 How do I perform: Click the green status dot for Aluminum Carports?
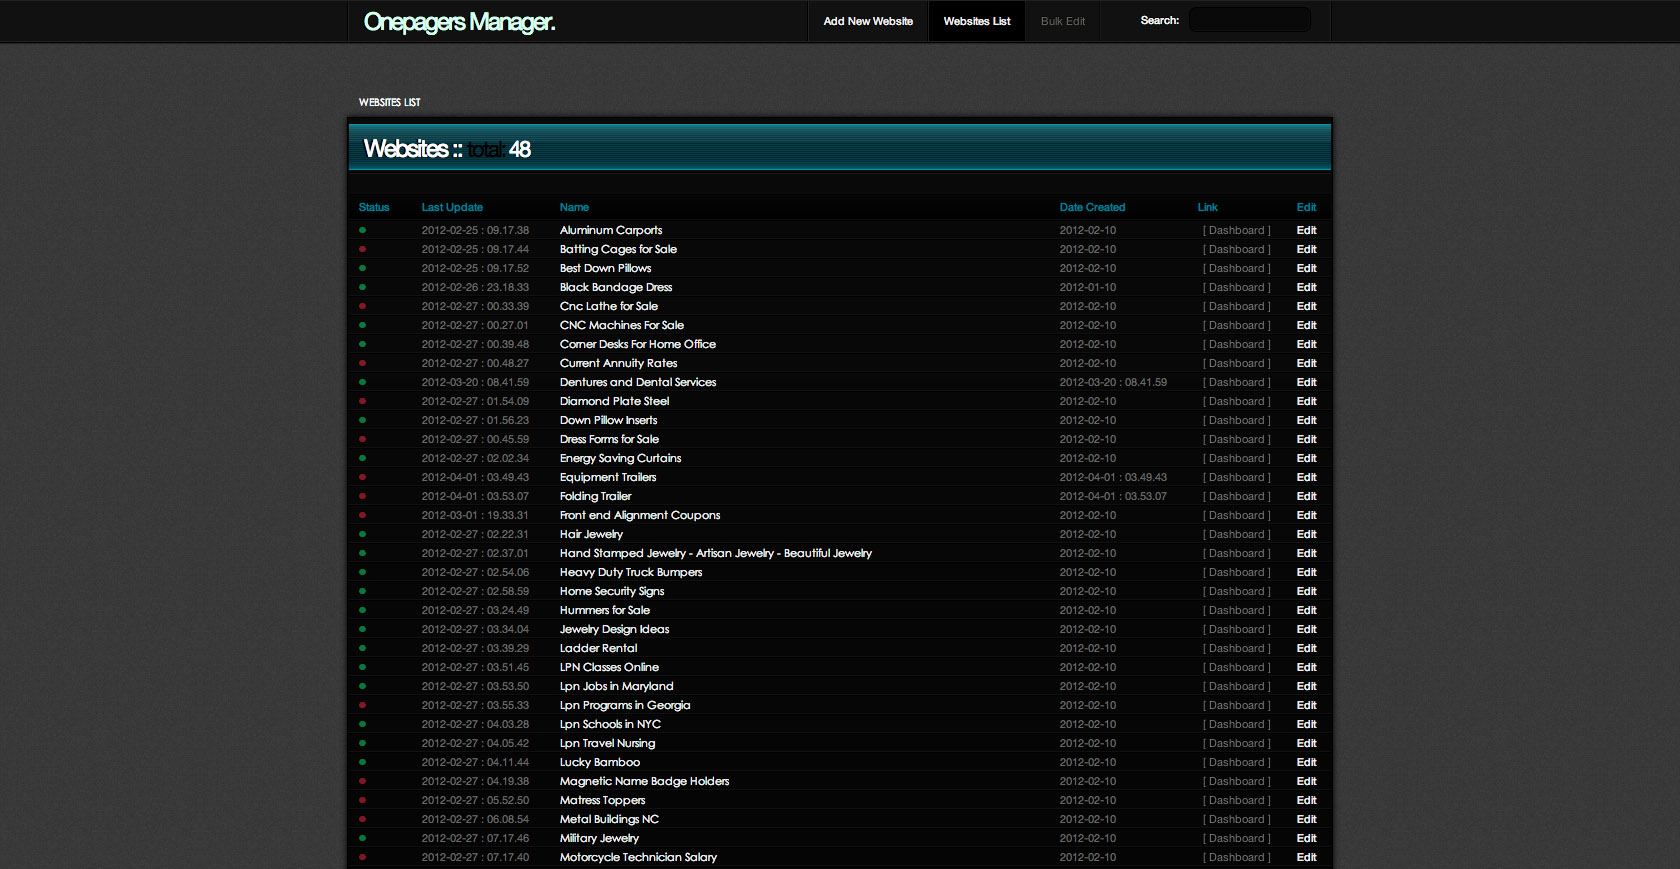[x=362, y=230]
